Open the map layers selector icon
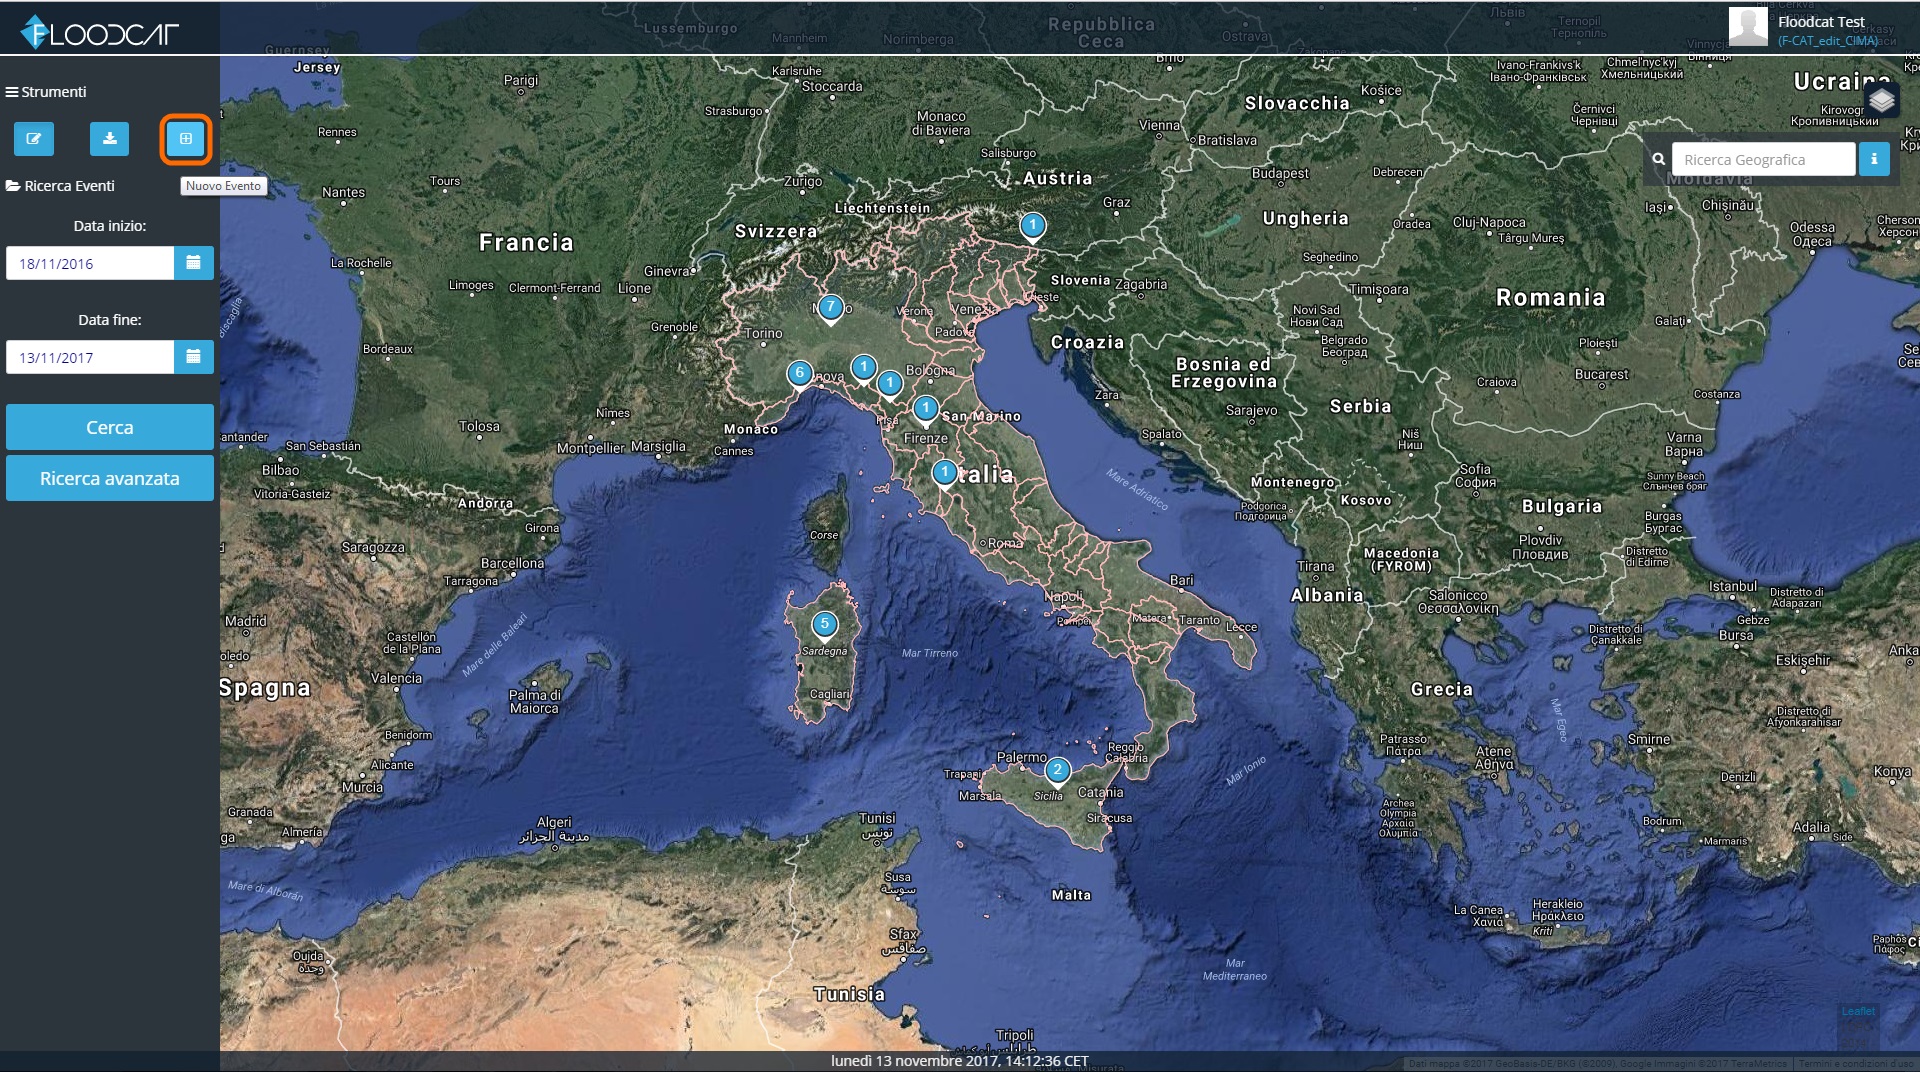Screen dimensions: 1920x1072 coord(1882,100)
